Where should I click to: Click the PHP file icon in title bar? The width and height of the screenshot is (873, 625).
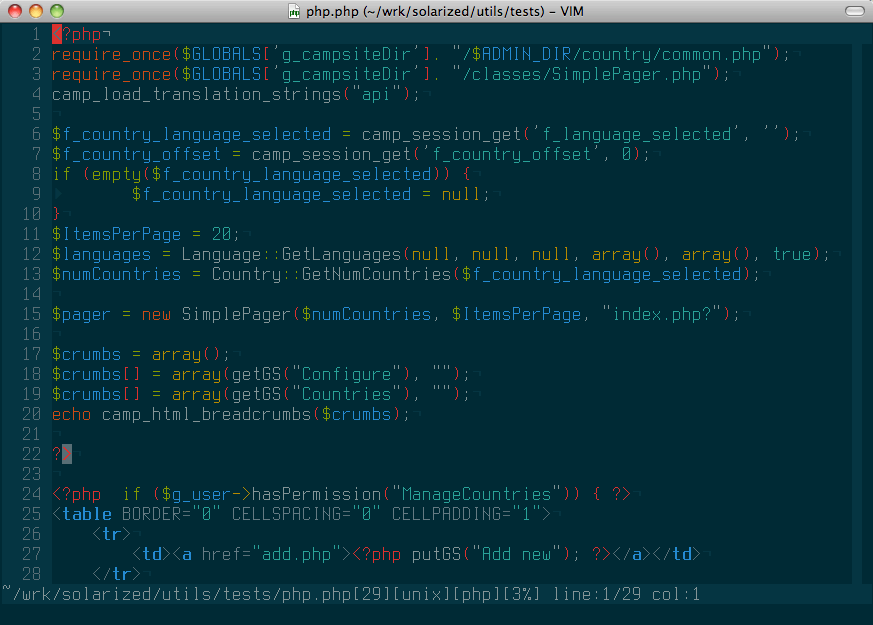[294, 11]
